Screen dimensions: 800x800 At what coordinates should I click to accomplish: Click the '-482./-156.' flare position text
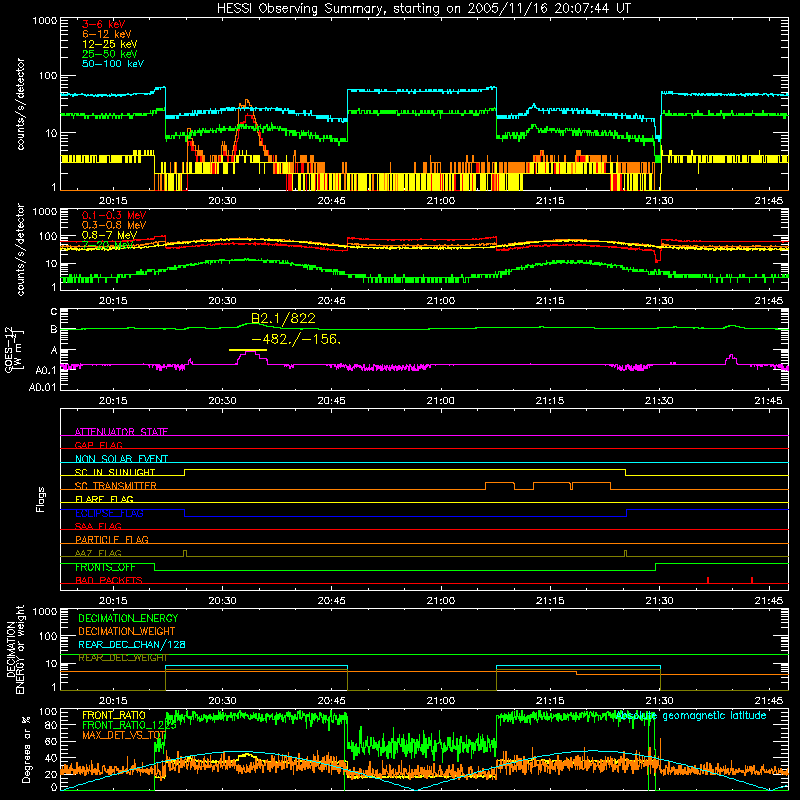pyautogui.click(x=296, y=339)
